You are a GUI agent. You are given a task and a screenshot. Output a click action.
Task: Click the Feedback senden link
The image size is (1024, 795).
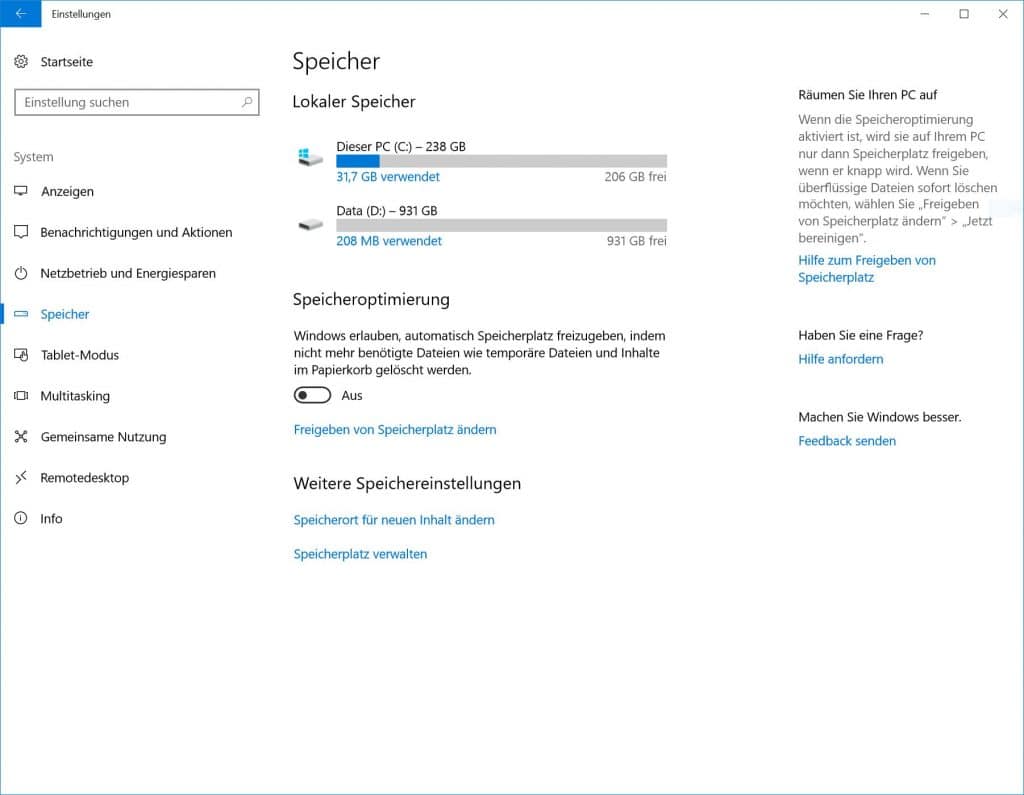click(x=846, y=441)
